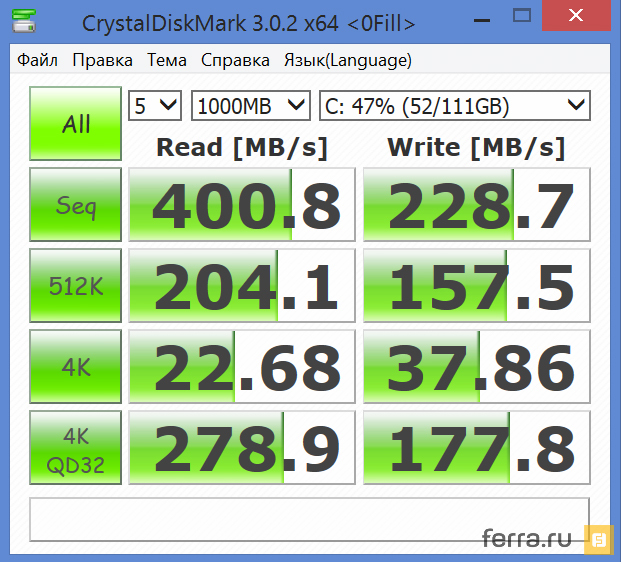
Task: Click the Write [MB/s] column header
Action: click(x=476, y=148)
